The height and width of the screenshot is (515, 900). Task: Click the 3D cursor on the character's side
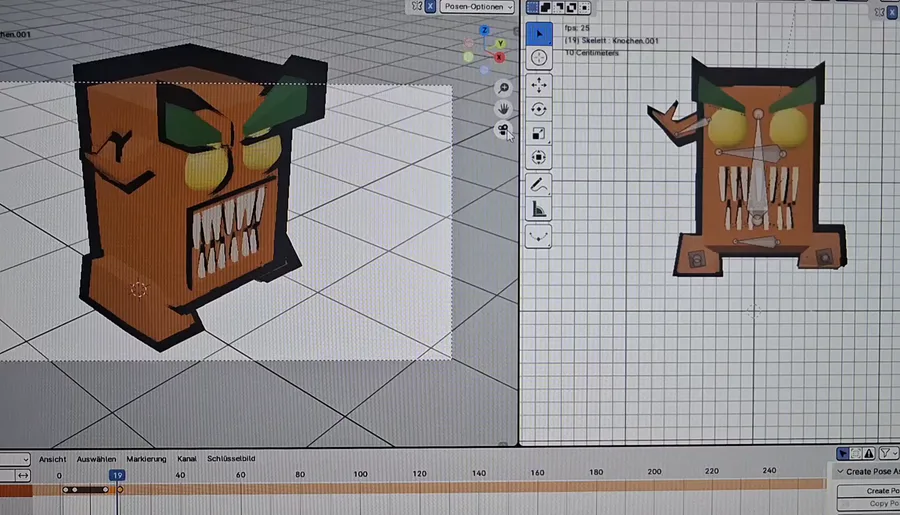coord(138,289)
